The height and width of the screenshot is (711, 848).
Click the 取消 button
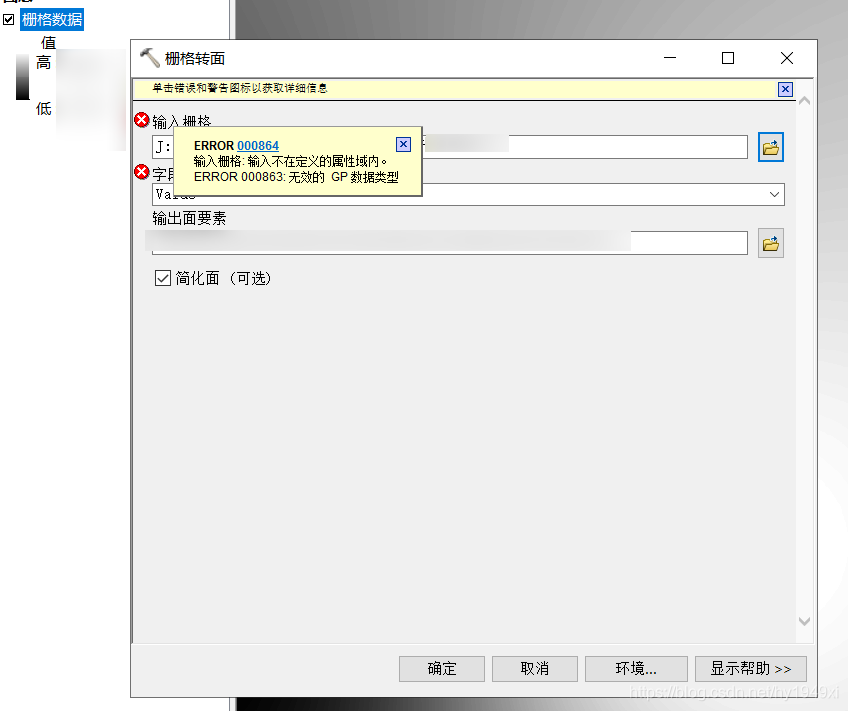[535, 669]
